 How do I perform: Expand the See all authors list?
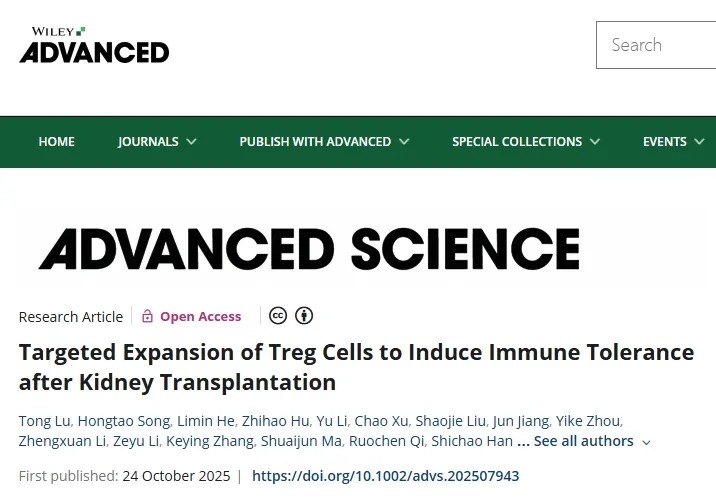591,441
